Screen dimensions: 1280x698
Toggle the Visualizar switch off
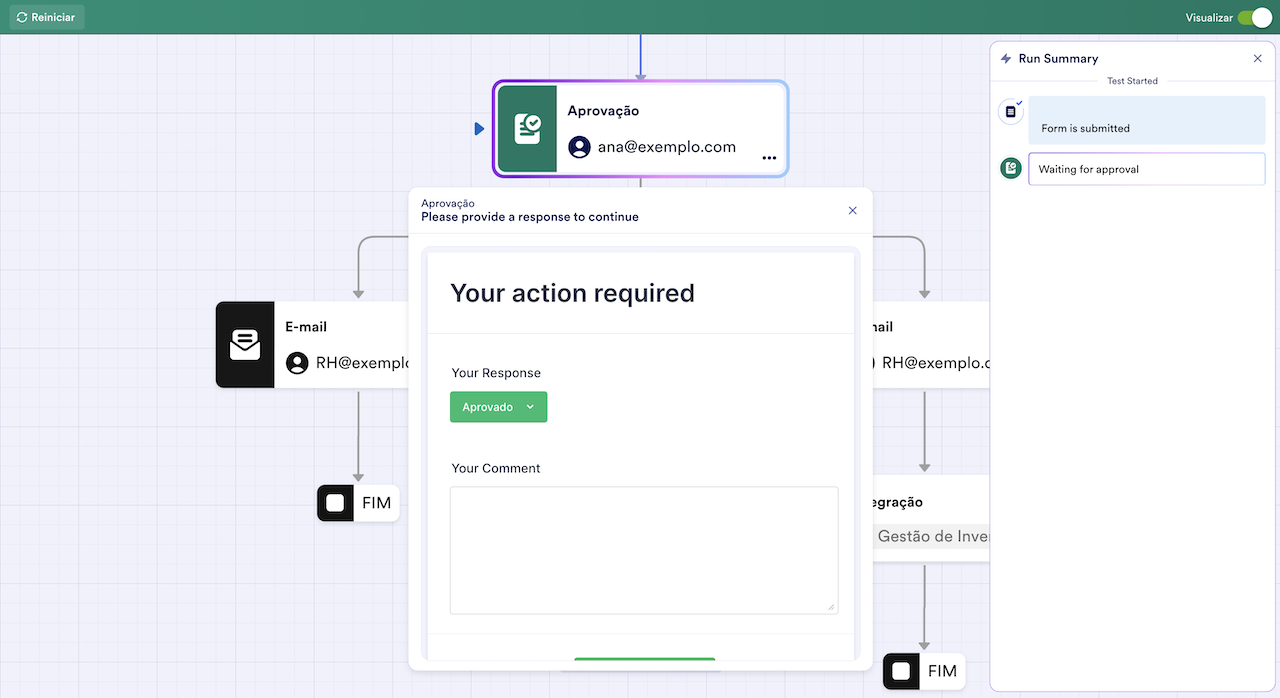pyautogui.click(x=1253, y=18)
